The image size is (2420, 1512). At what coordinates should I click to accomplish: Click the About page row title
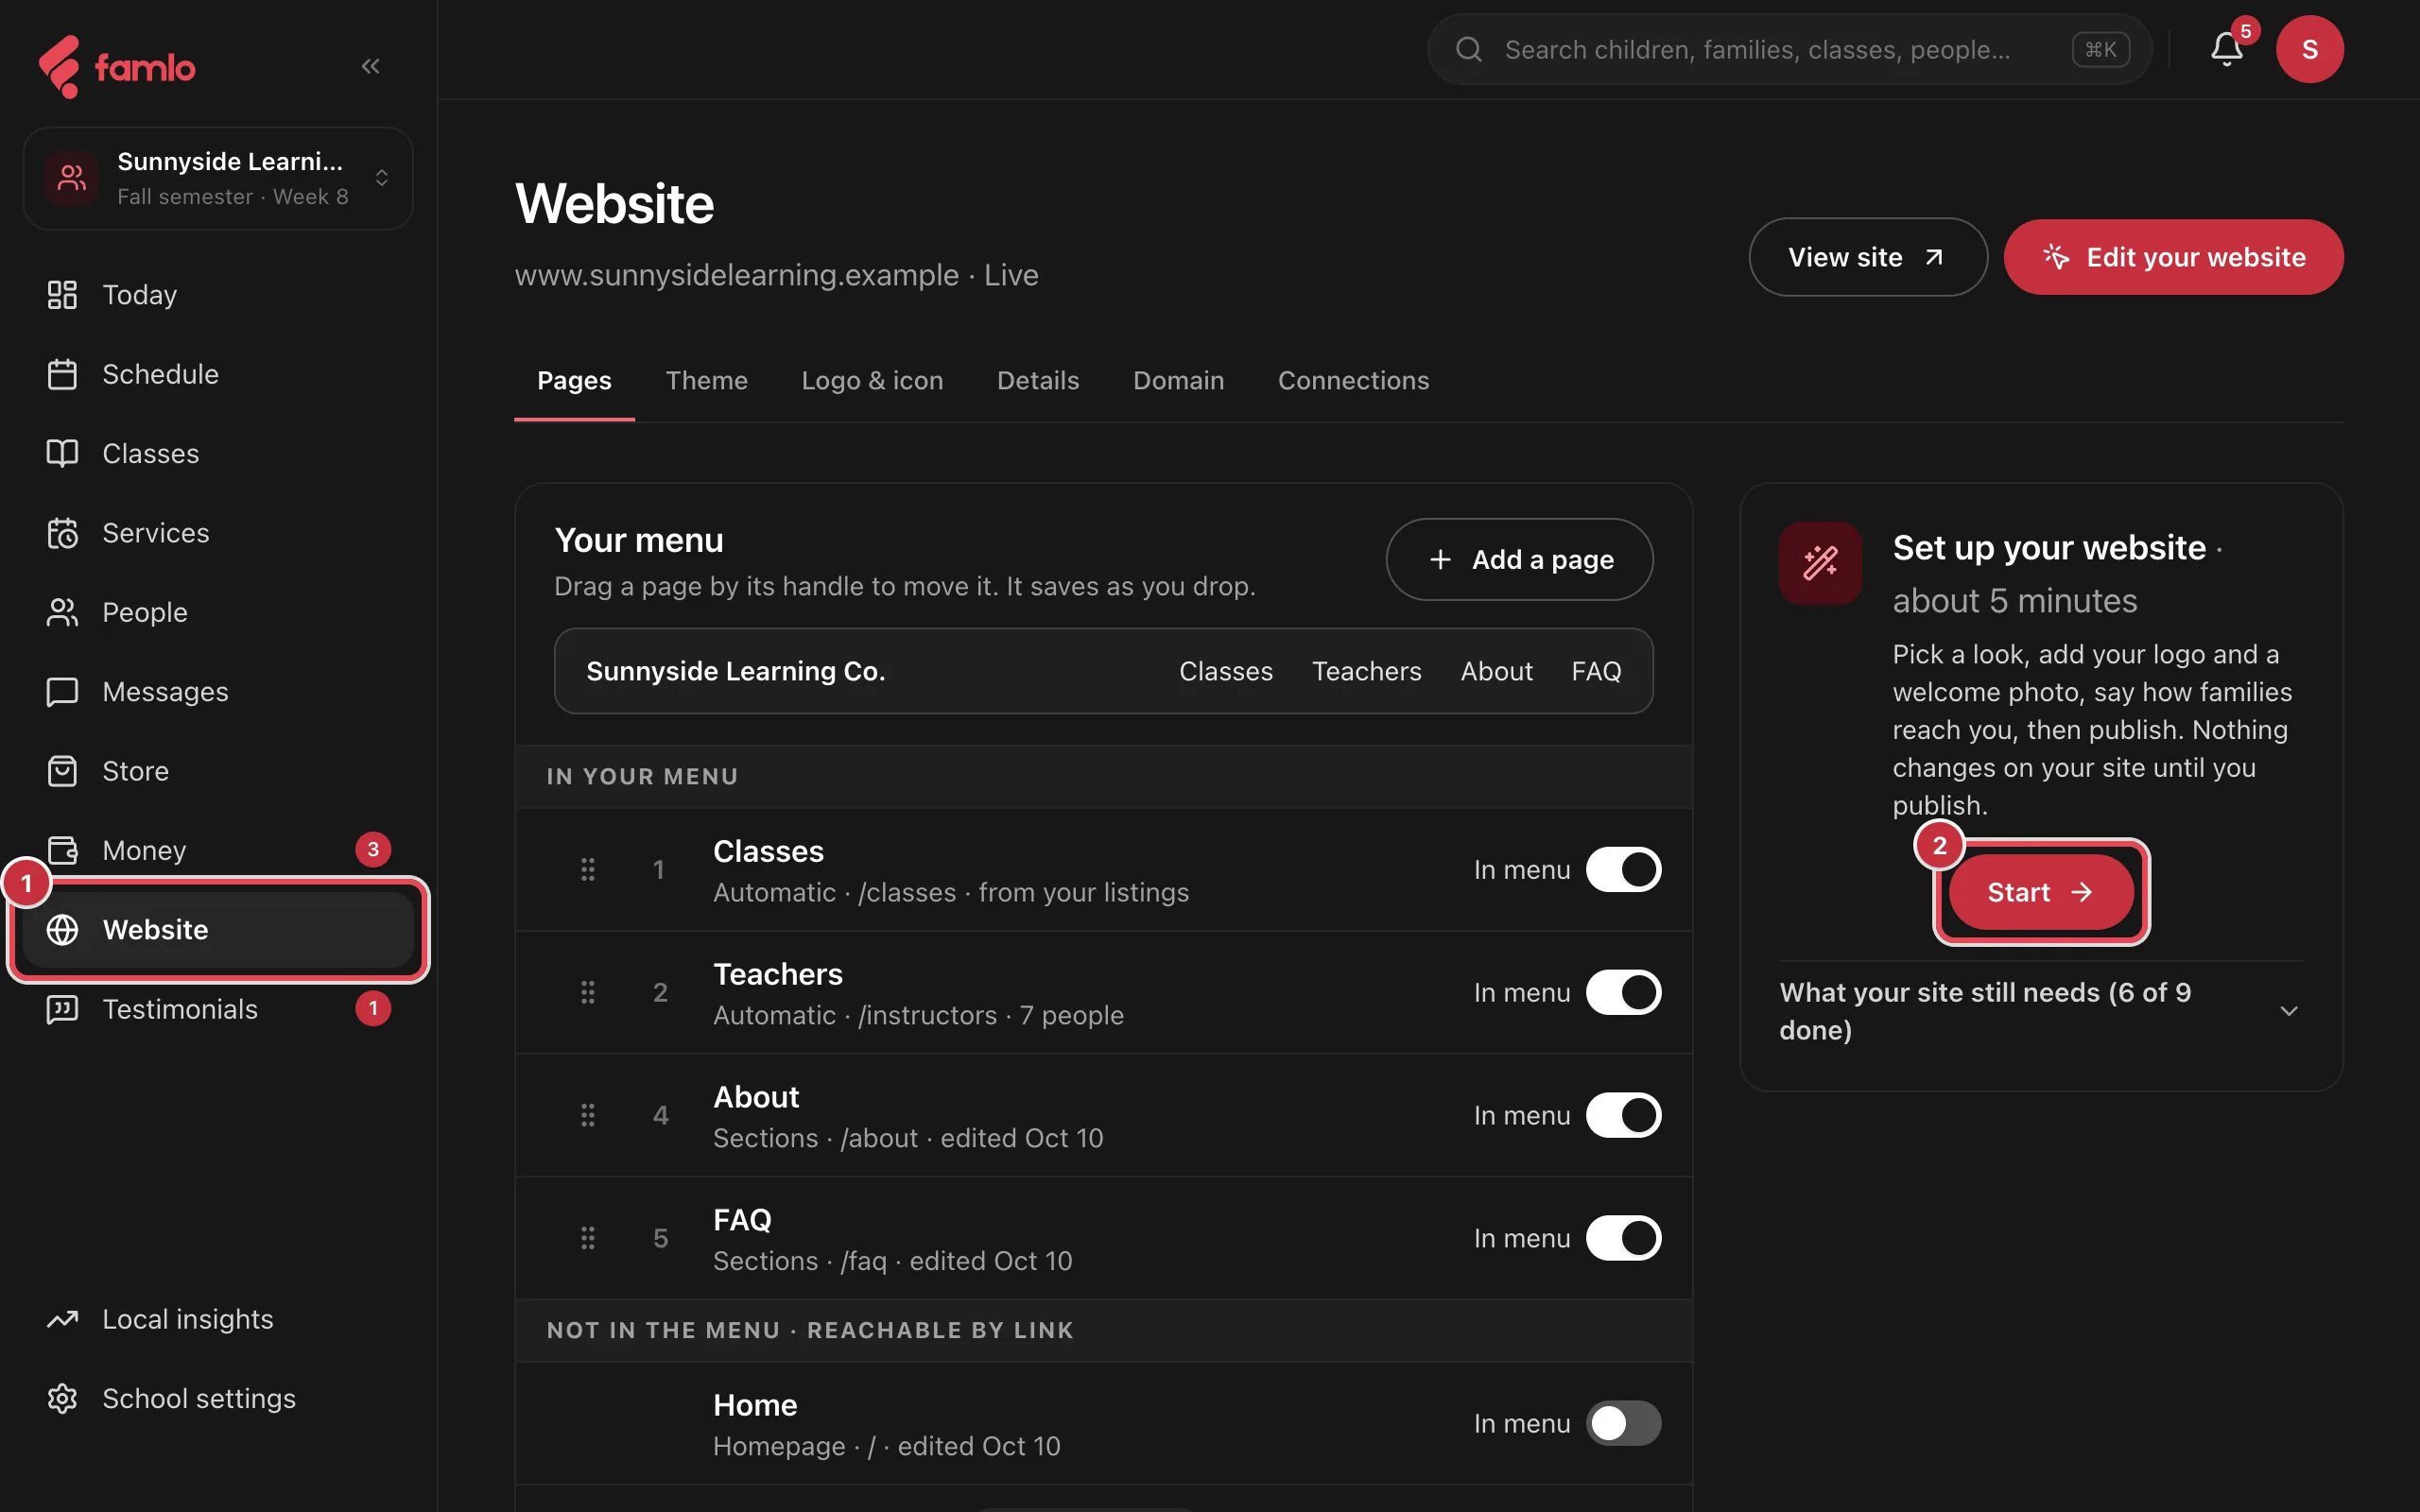(x=756, y=1097)
